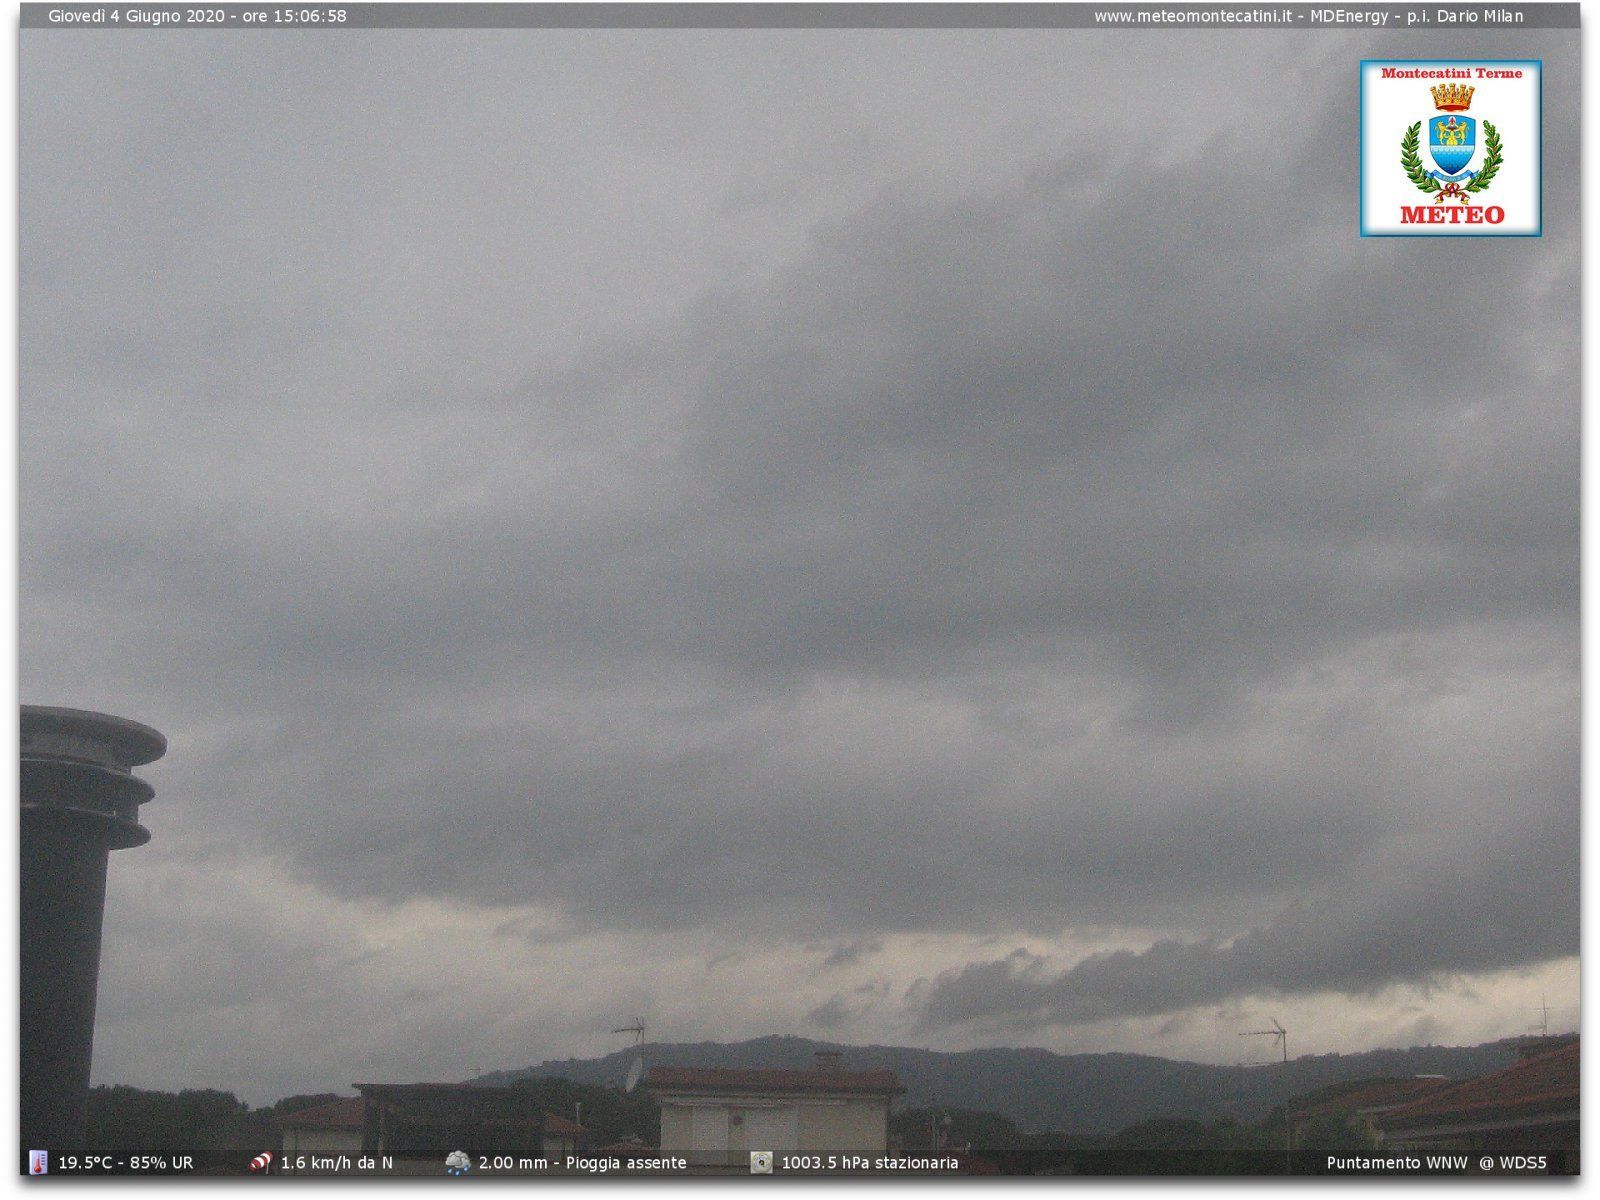Click the www.meteomontecatini.it website text
1600x1200 pixels.
[1192, 16]
